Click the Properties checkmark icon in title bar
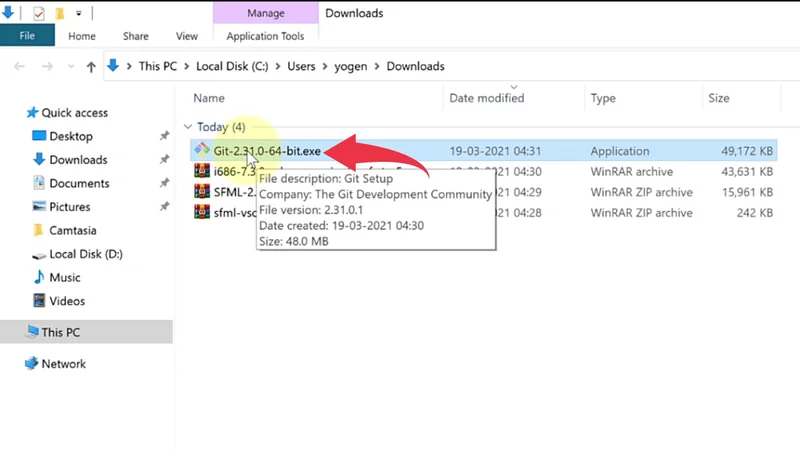 [38, 13]
